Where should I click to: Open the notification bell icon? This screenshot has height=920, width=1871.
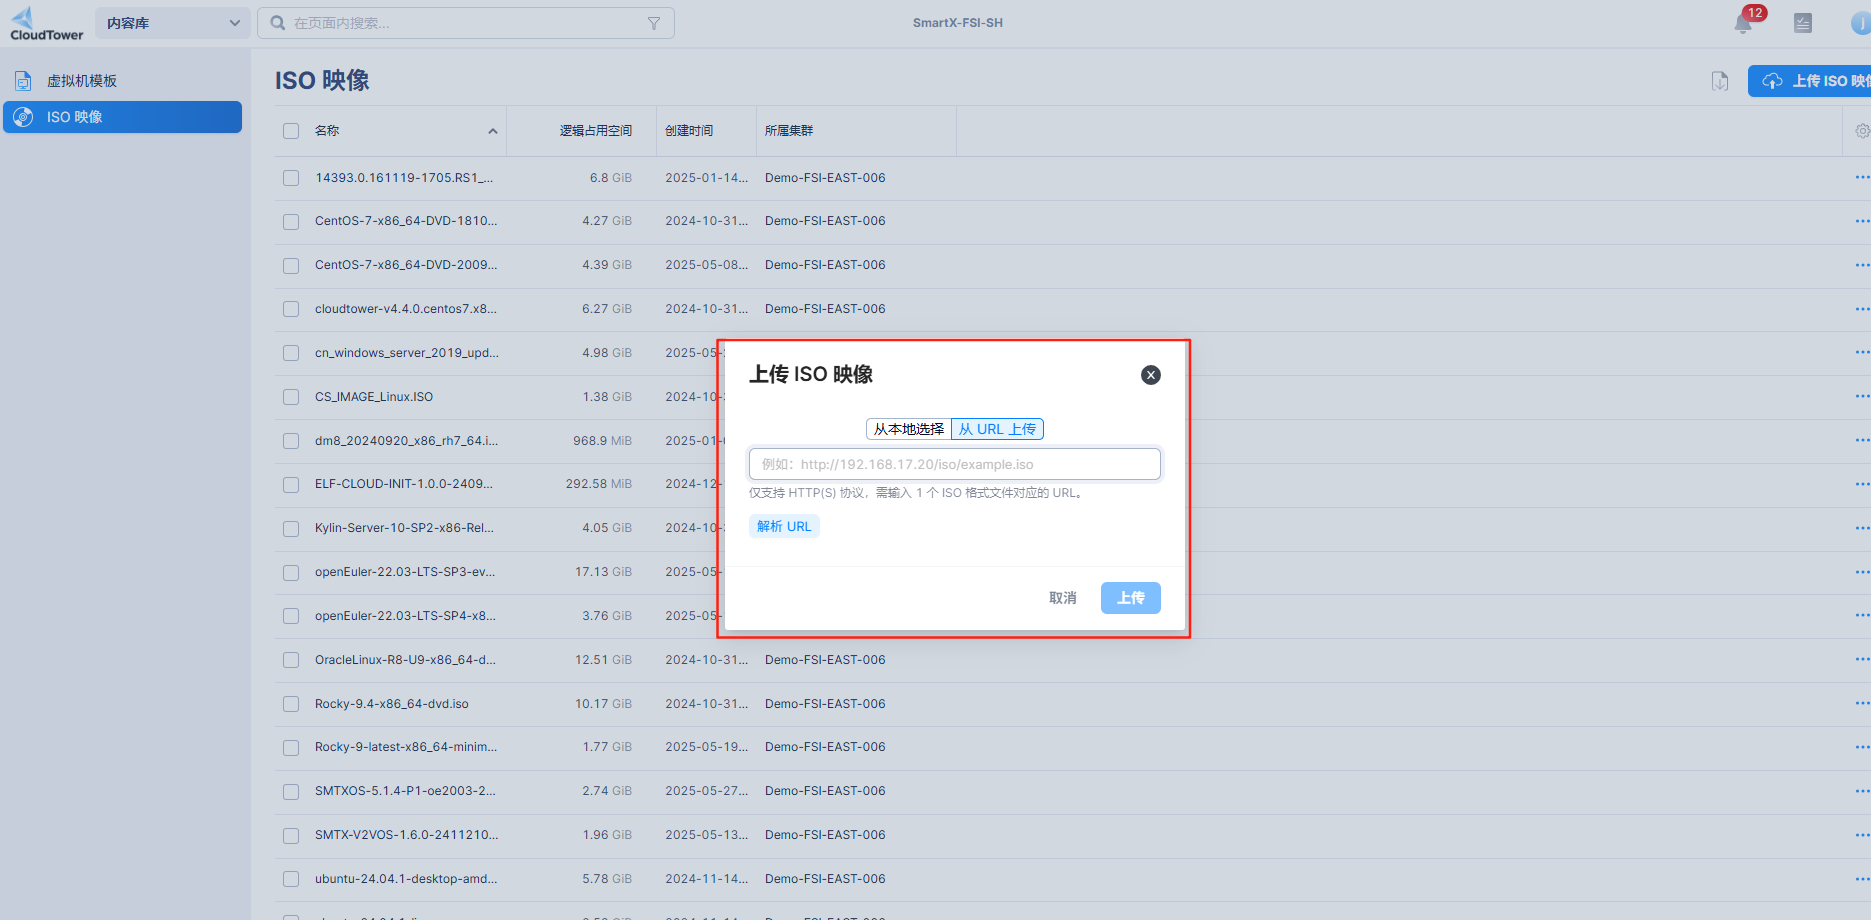click(x=1743, y=23)
